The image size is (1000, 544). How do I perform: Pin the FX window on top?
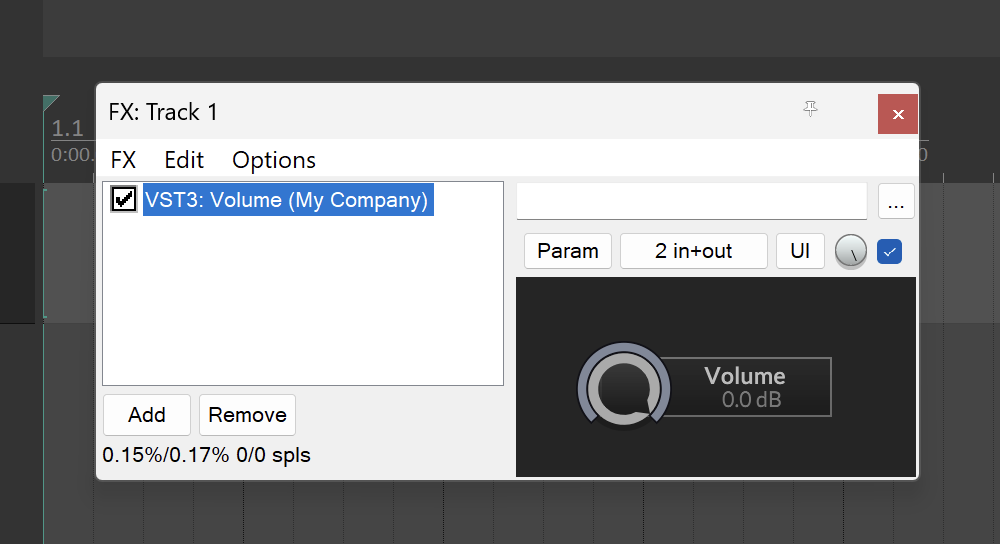(811, 110)
